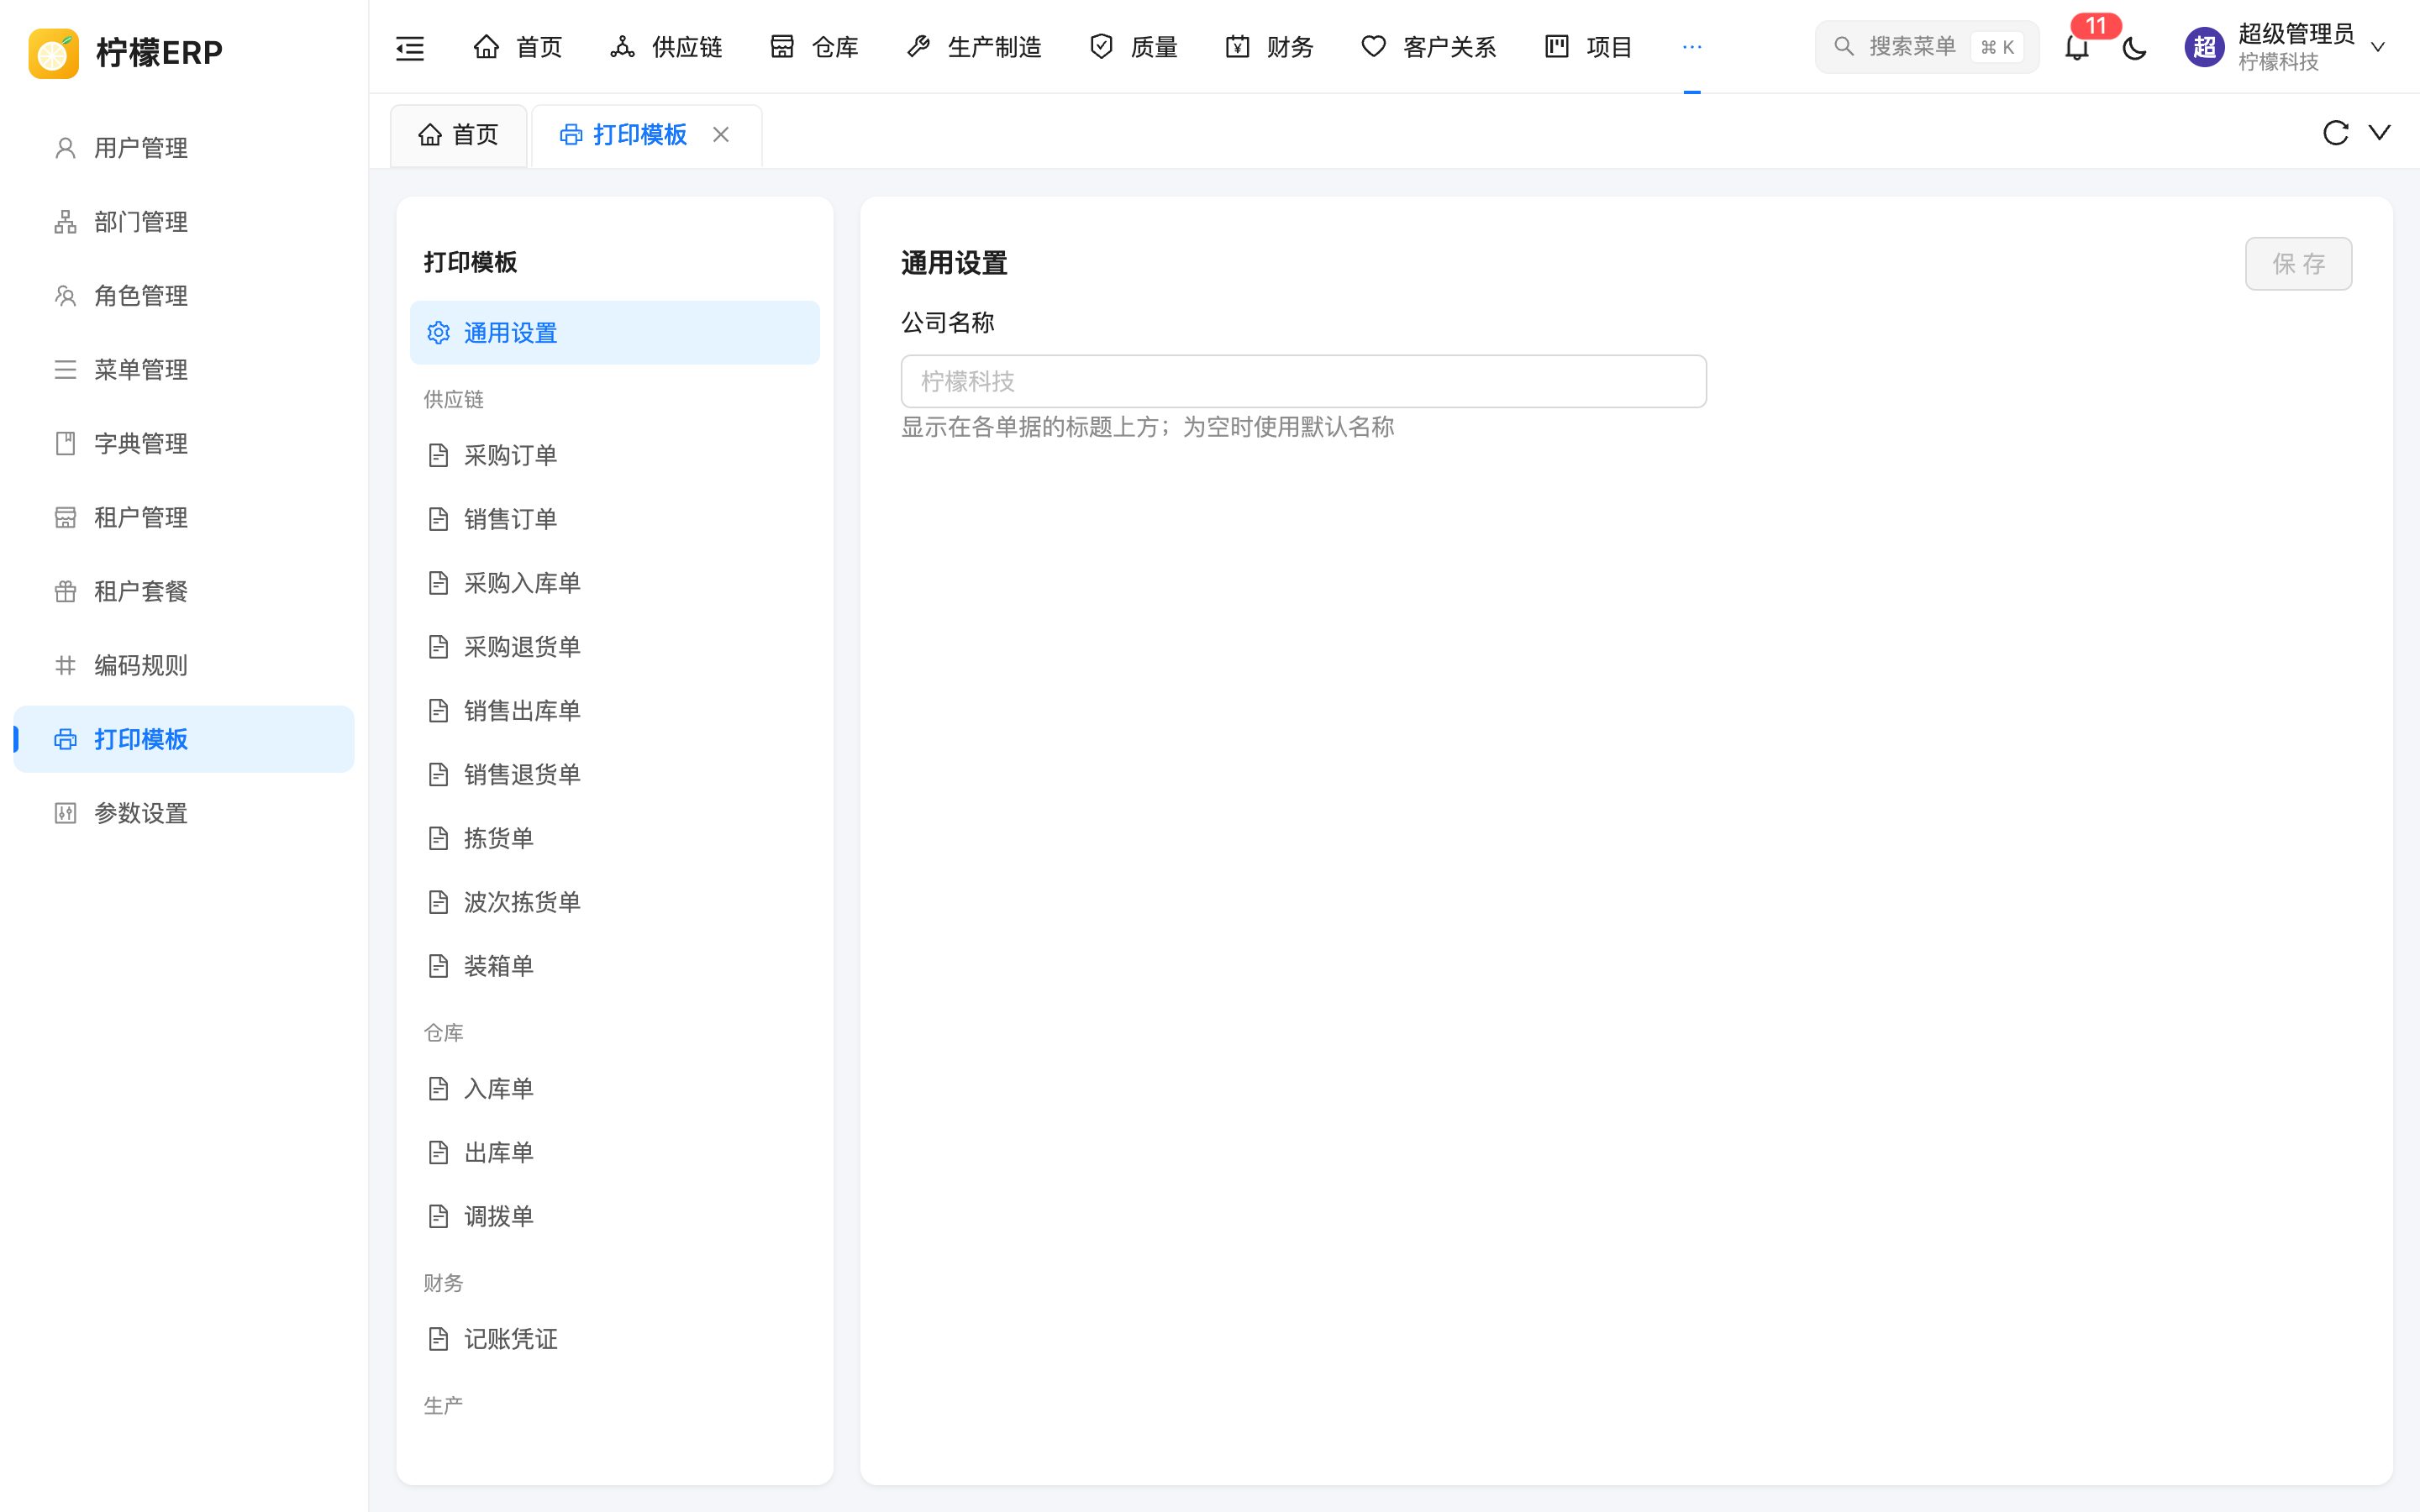This screenshot has height=1512, width=2420.
Task: Open the 记账凭证 template
Action: click(x=614, y=1340)
